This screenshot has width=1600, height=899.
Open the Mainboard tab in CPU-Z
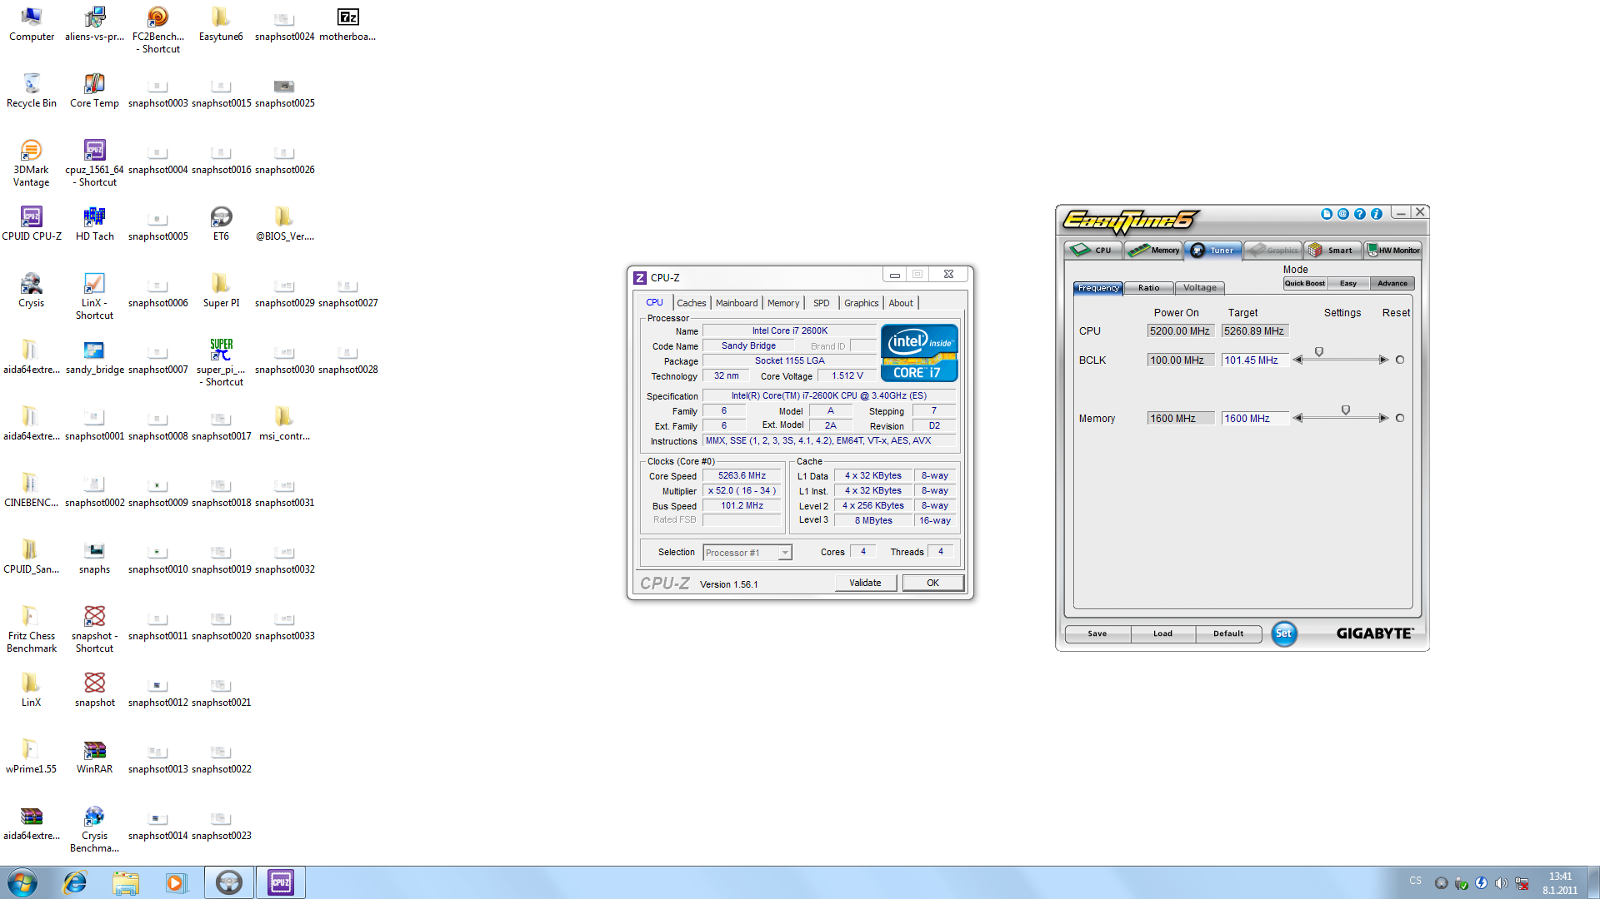pyautogui.click(x=737, y=303)
